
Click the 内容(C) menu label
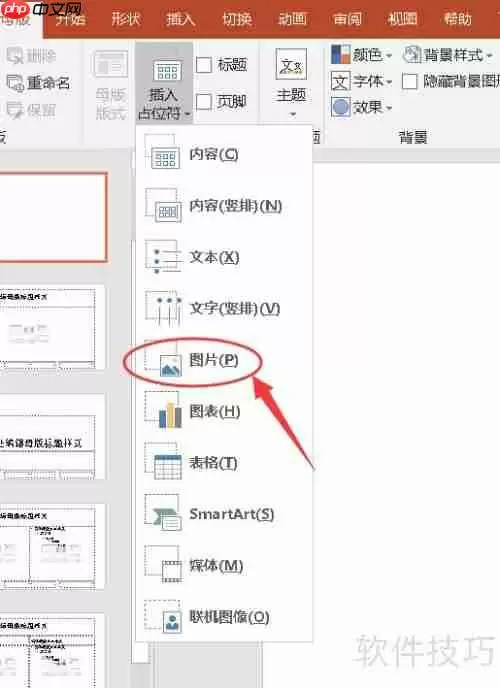[214, 154]
